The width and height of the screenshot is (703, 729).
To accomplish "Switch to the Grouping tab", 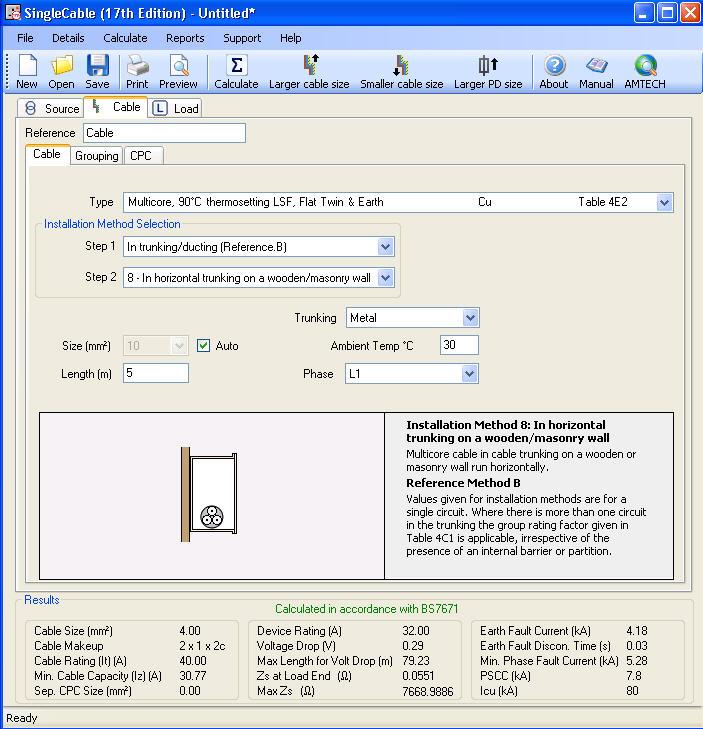I will (x=97, y=156).
